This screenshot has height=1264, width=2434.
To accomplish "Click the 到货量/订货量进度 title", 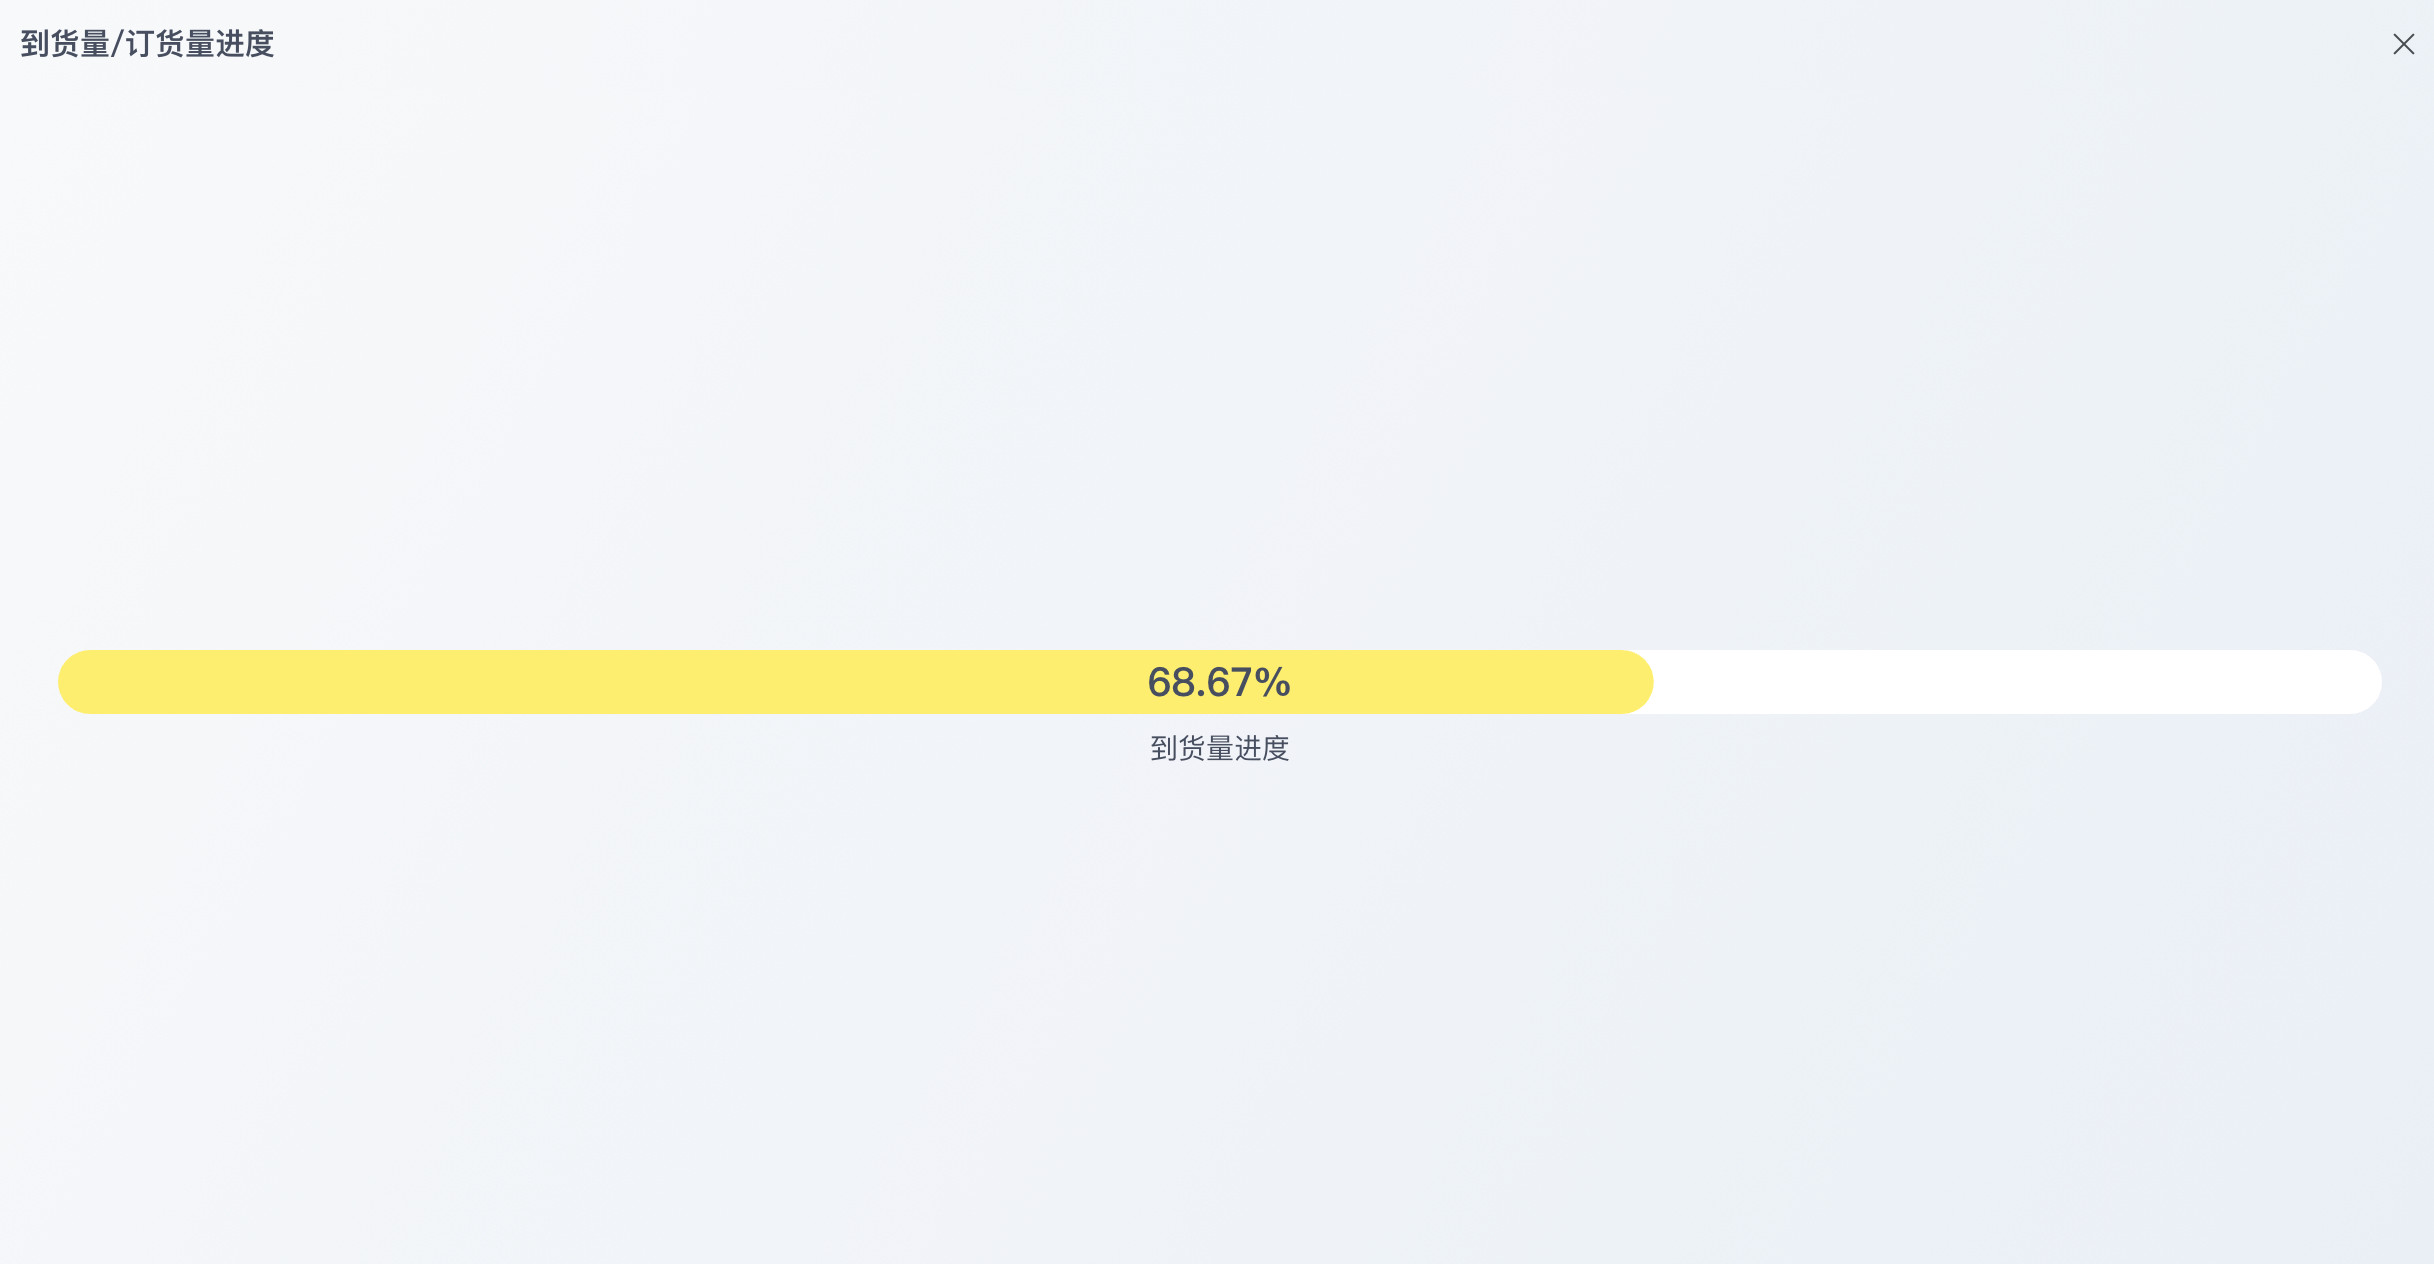I will pos(147,44).
